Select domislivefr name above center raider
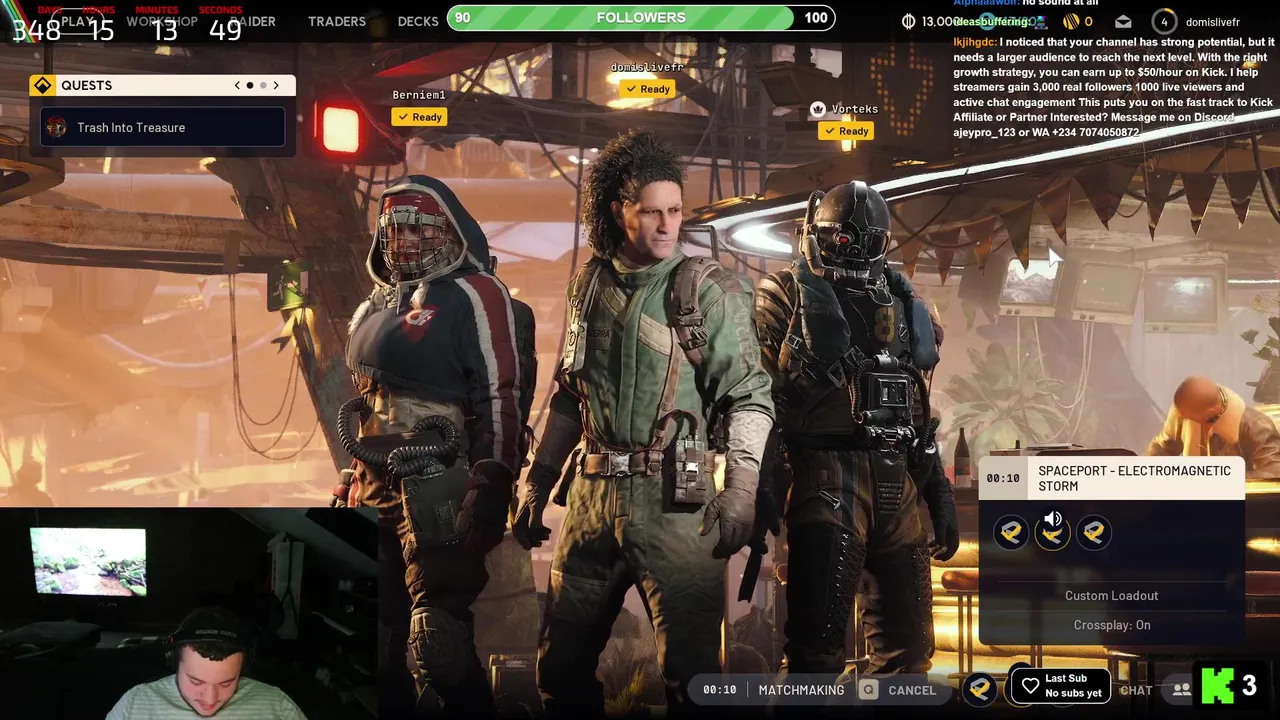 [x=647, y=67]
